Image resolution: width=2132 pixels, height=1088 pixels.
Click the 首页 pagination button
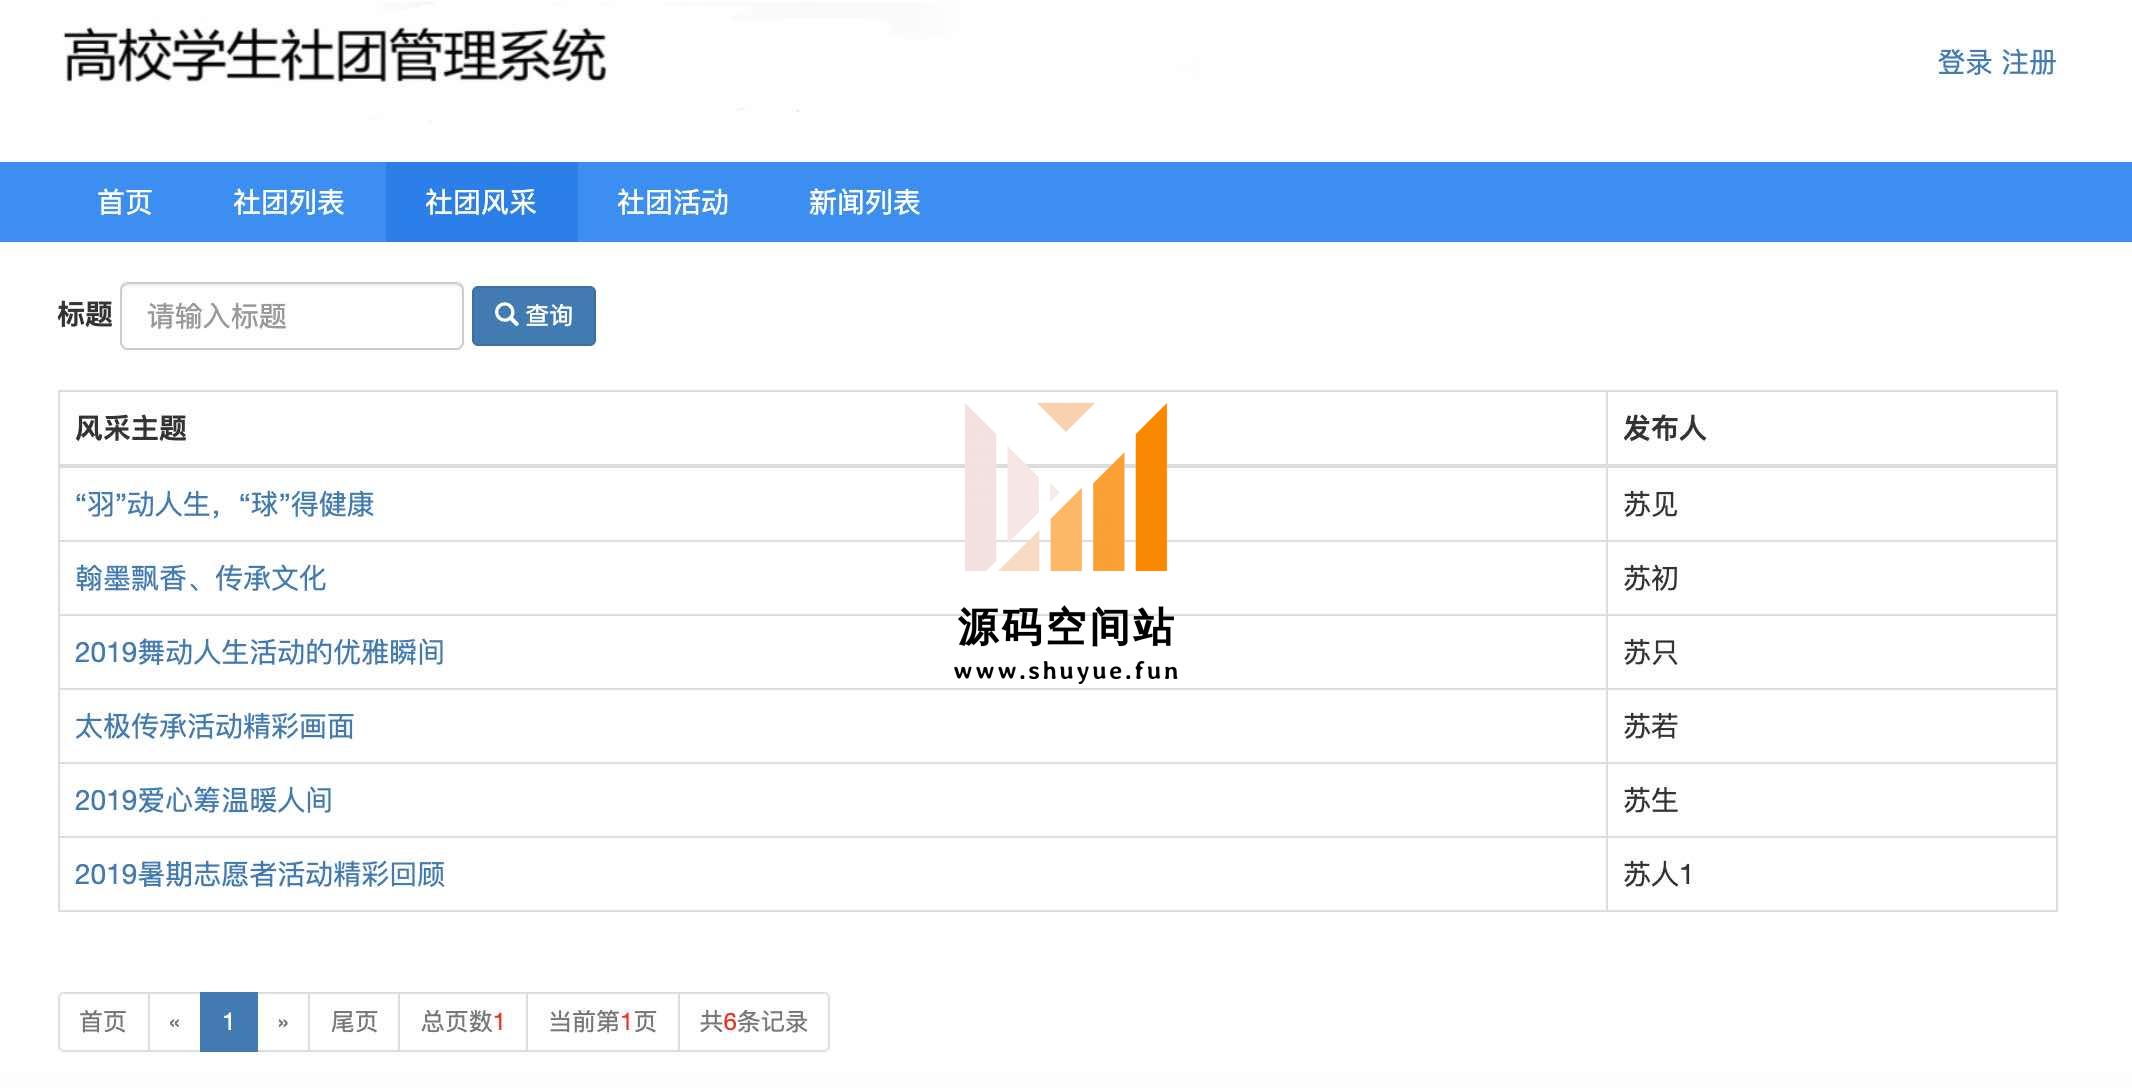tap(104, 1022)
